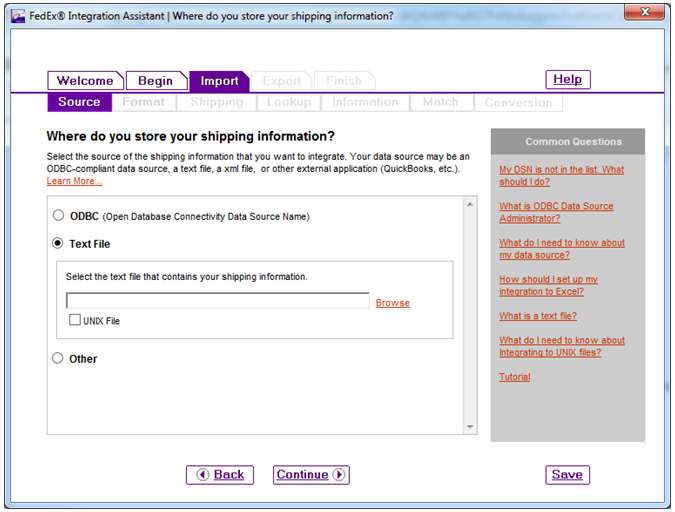Click the FedEx Integration Assistant title bar icon

point(18,16)
